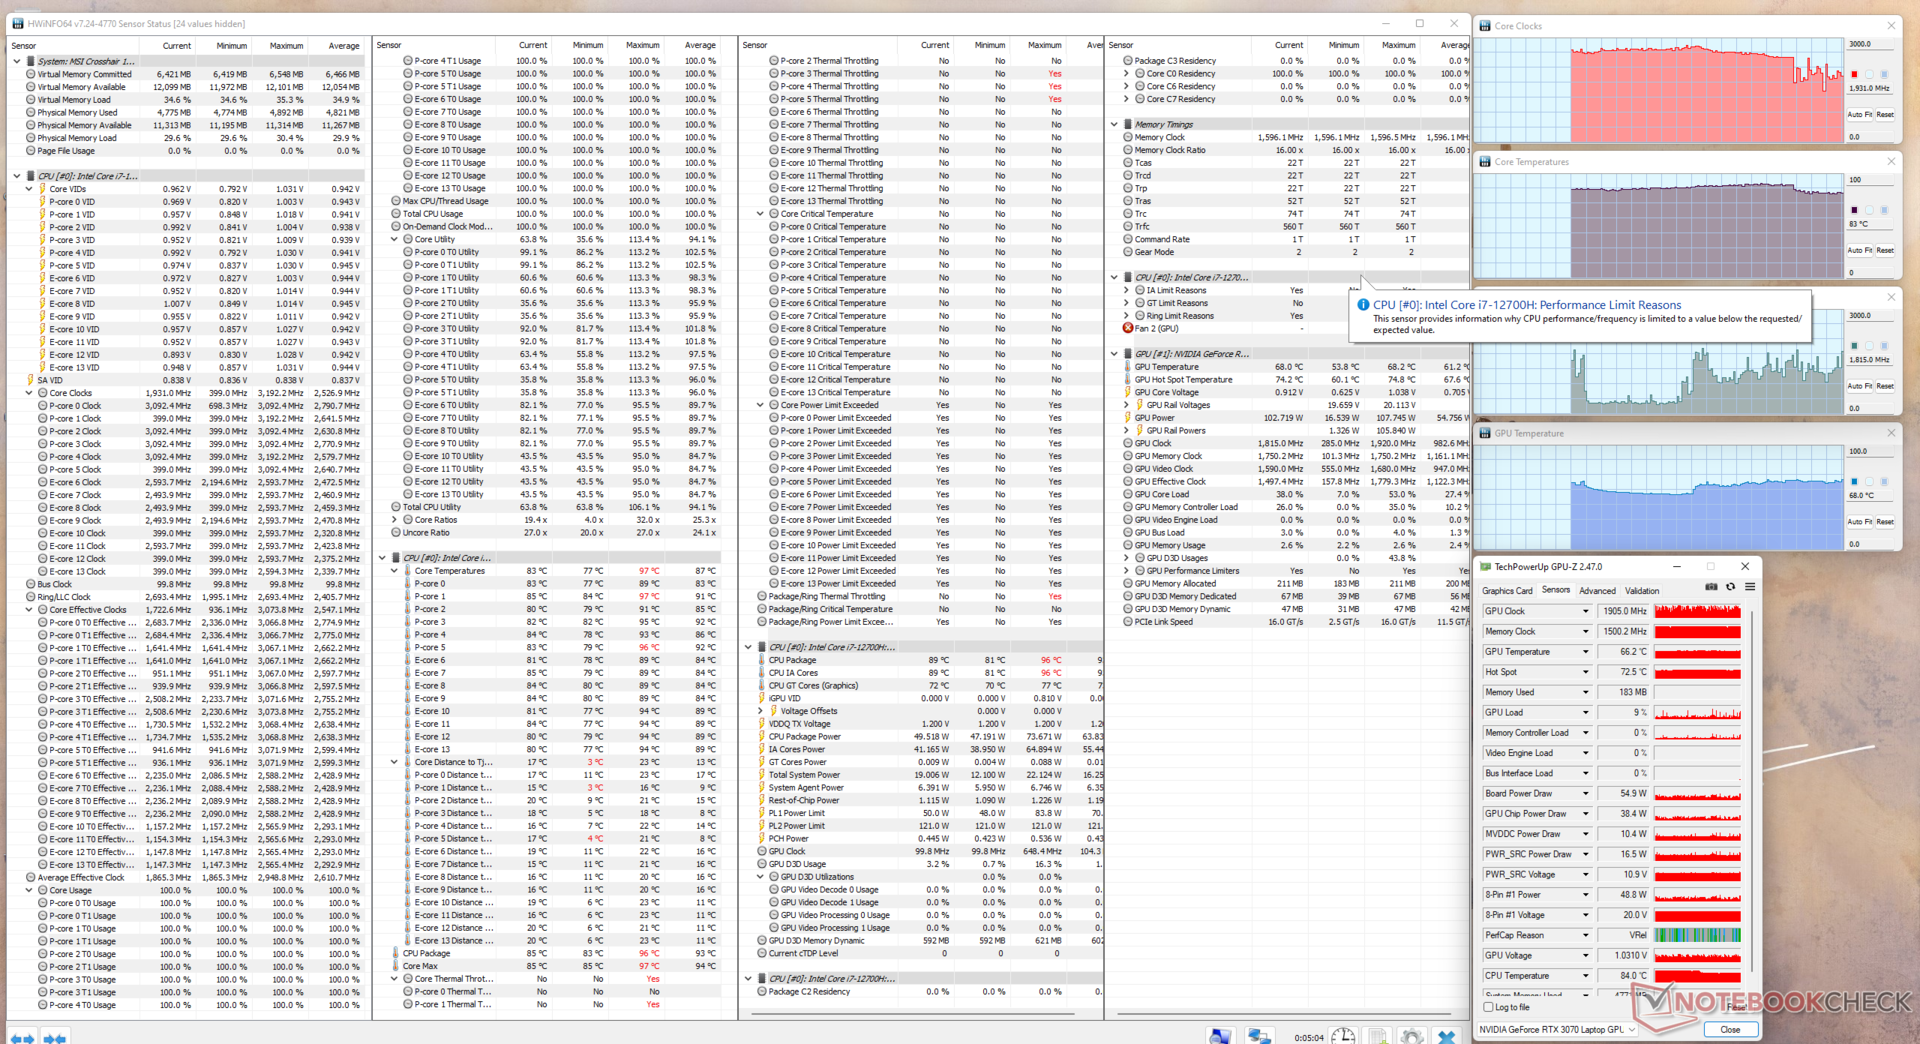Expand the Core Ratios node
Viewport: 1920px width, 1044px height.
(x=395, y=520)
